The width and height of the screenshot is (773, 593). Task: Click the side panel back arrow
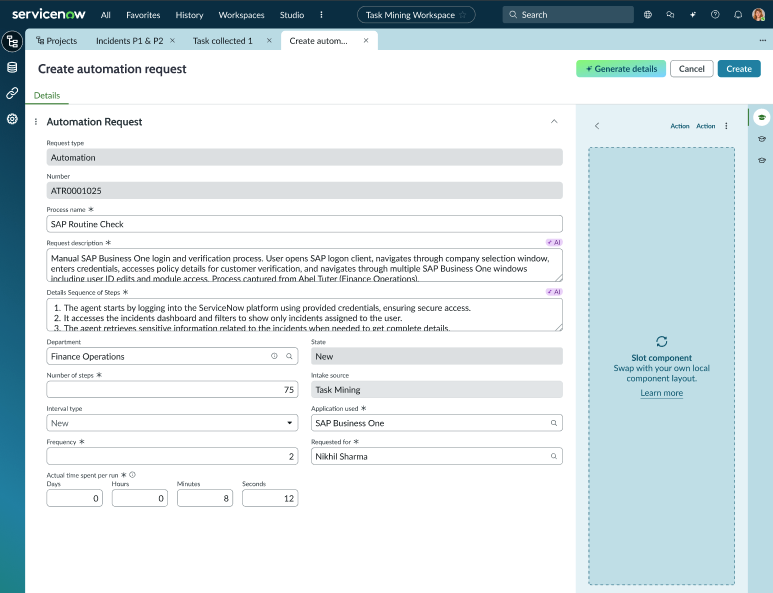597,126
